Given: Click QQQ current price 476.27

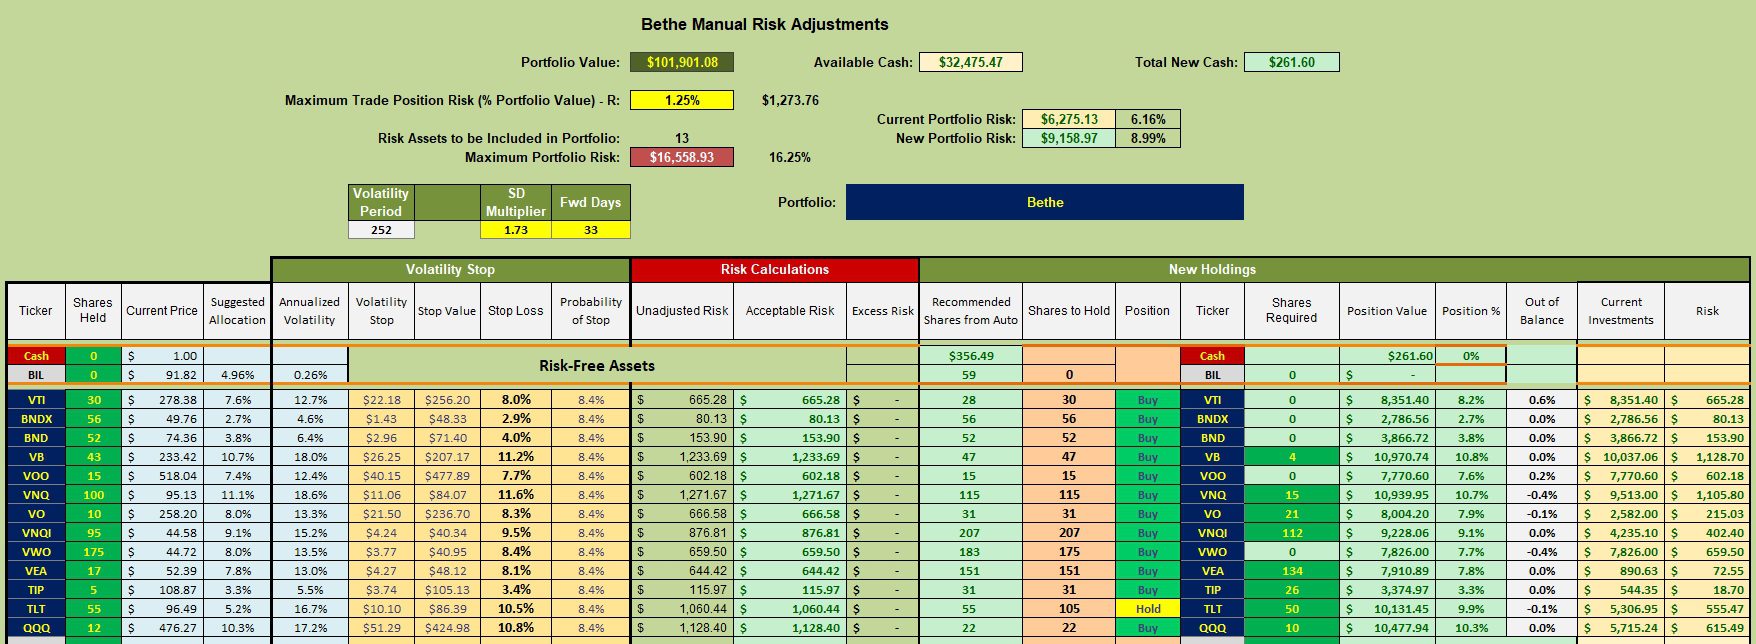Looking at the screenshot, I should pos(162,628).
